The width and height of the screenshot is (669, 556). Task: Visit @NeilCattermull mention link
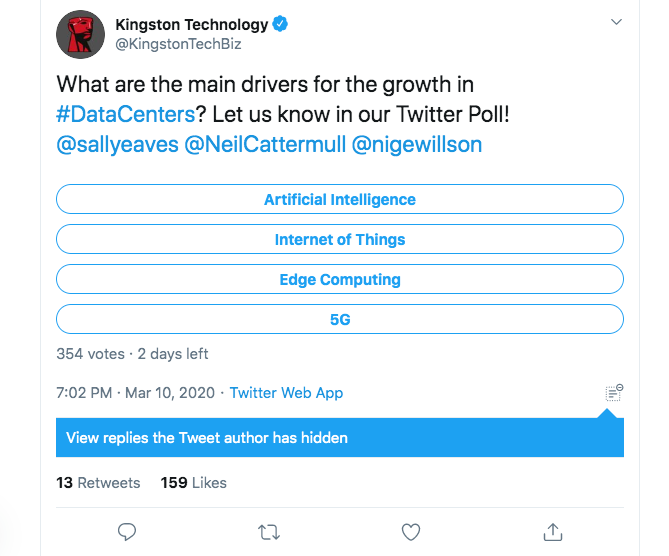(266, 144)
